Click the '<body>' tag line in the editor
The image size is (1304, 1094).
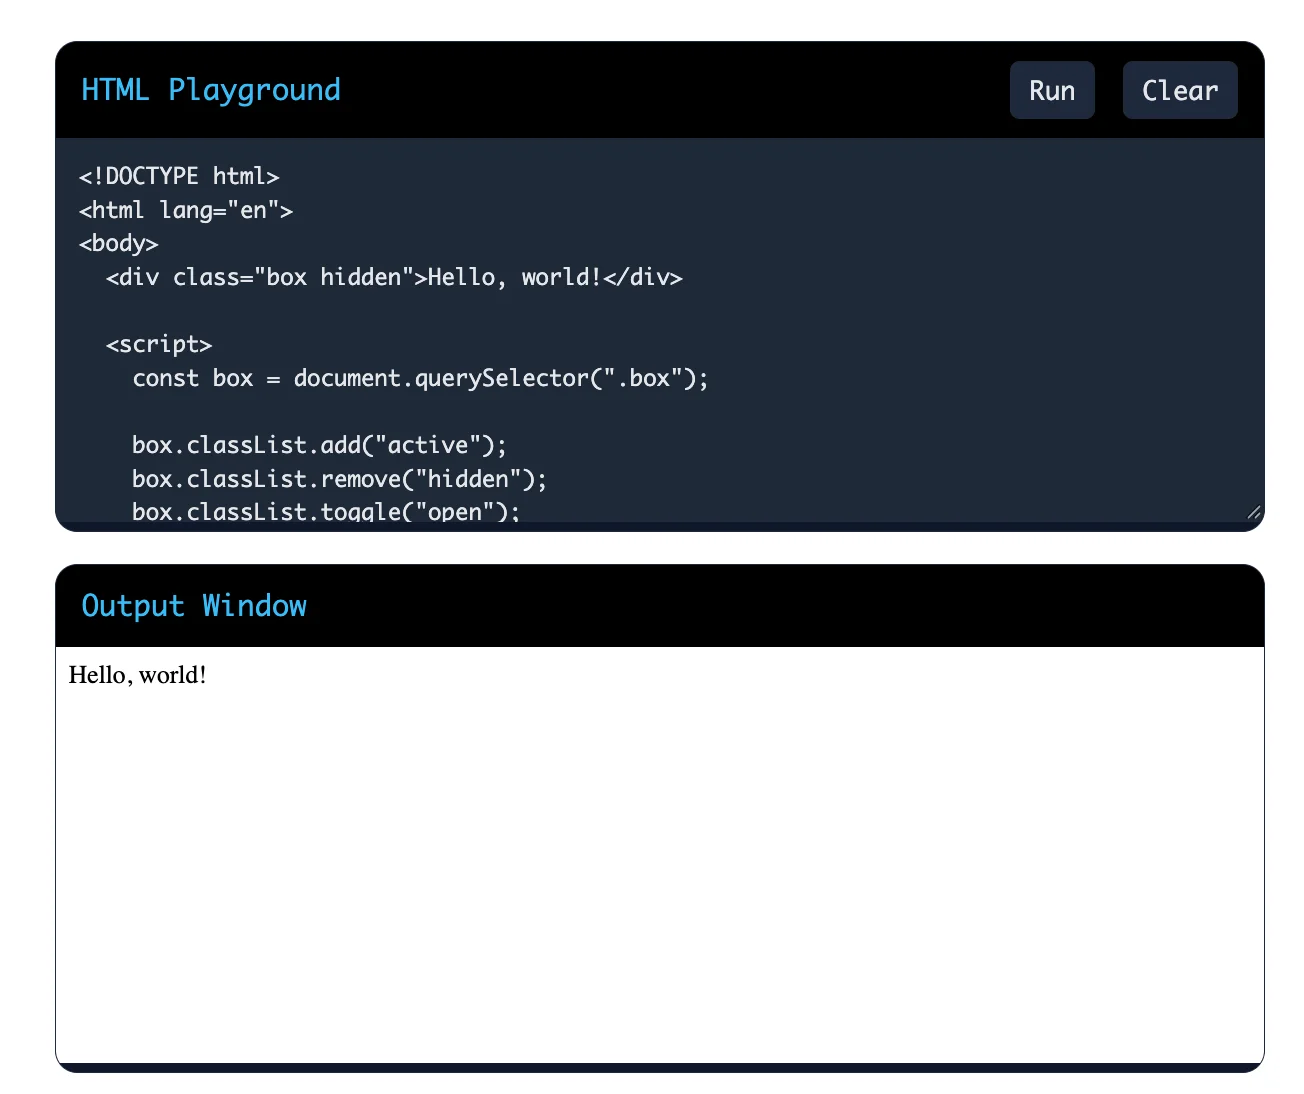click(119, 244)
